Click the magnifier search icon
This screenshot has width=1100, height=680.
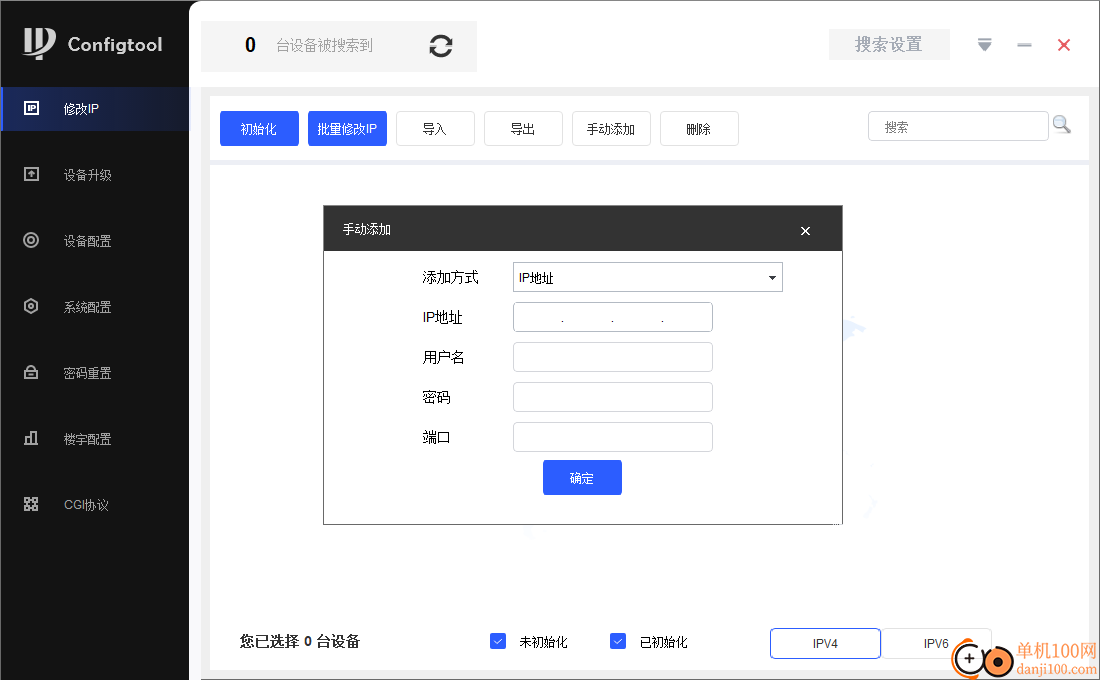[x=1061, y=125]
